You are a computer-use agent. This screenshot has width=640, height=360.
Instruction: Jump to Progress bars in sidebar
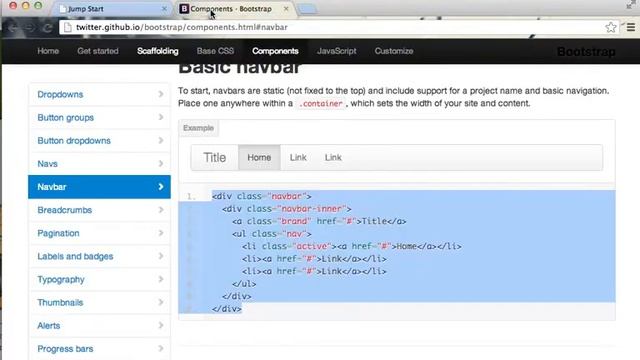pos(99,349)
